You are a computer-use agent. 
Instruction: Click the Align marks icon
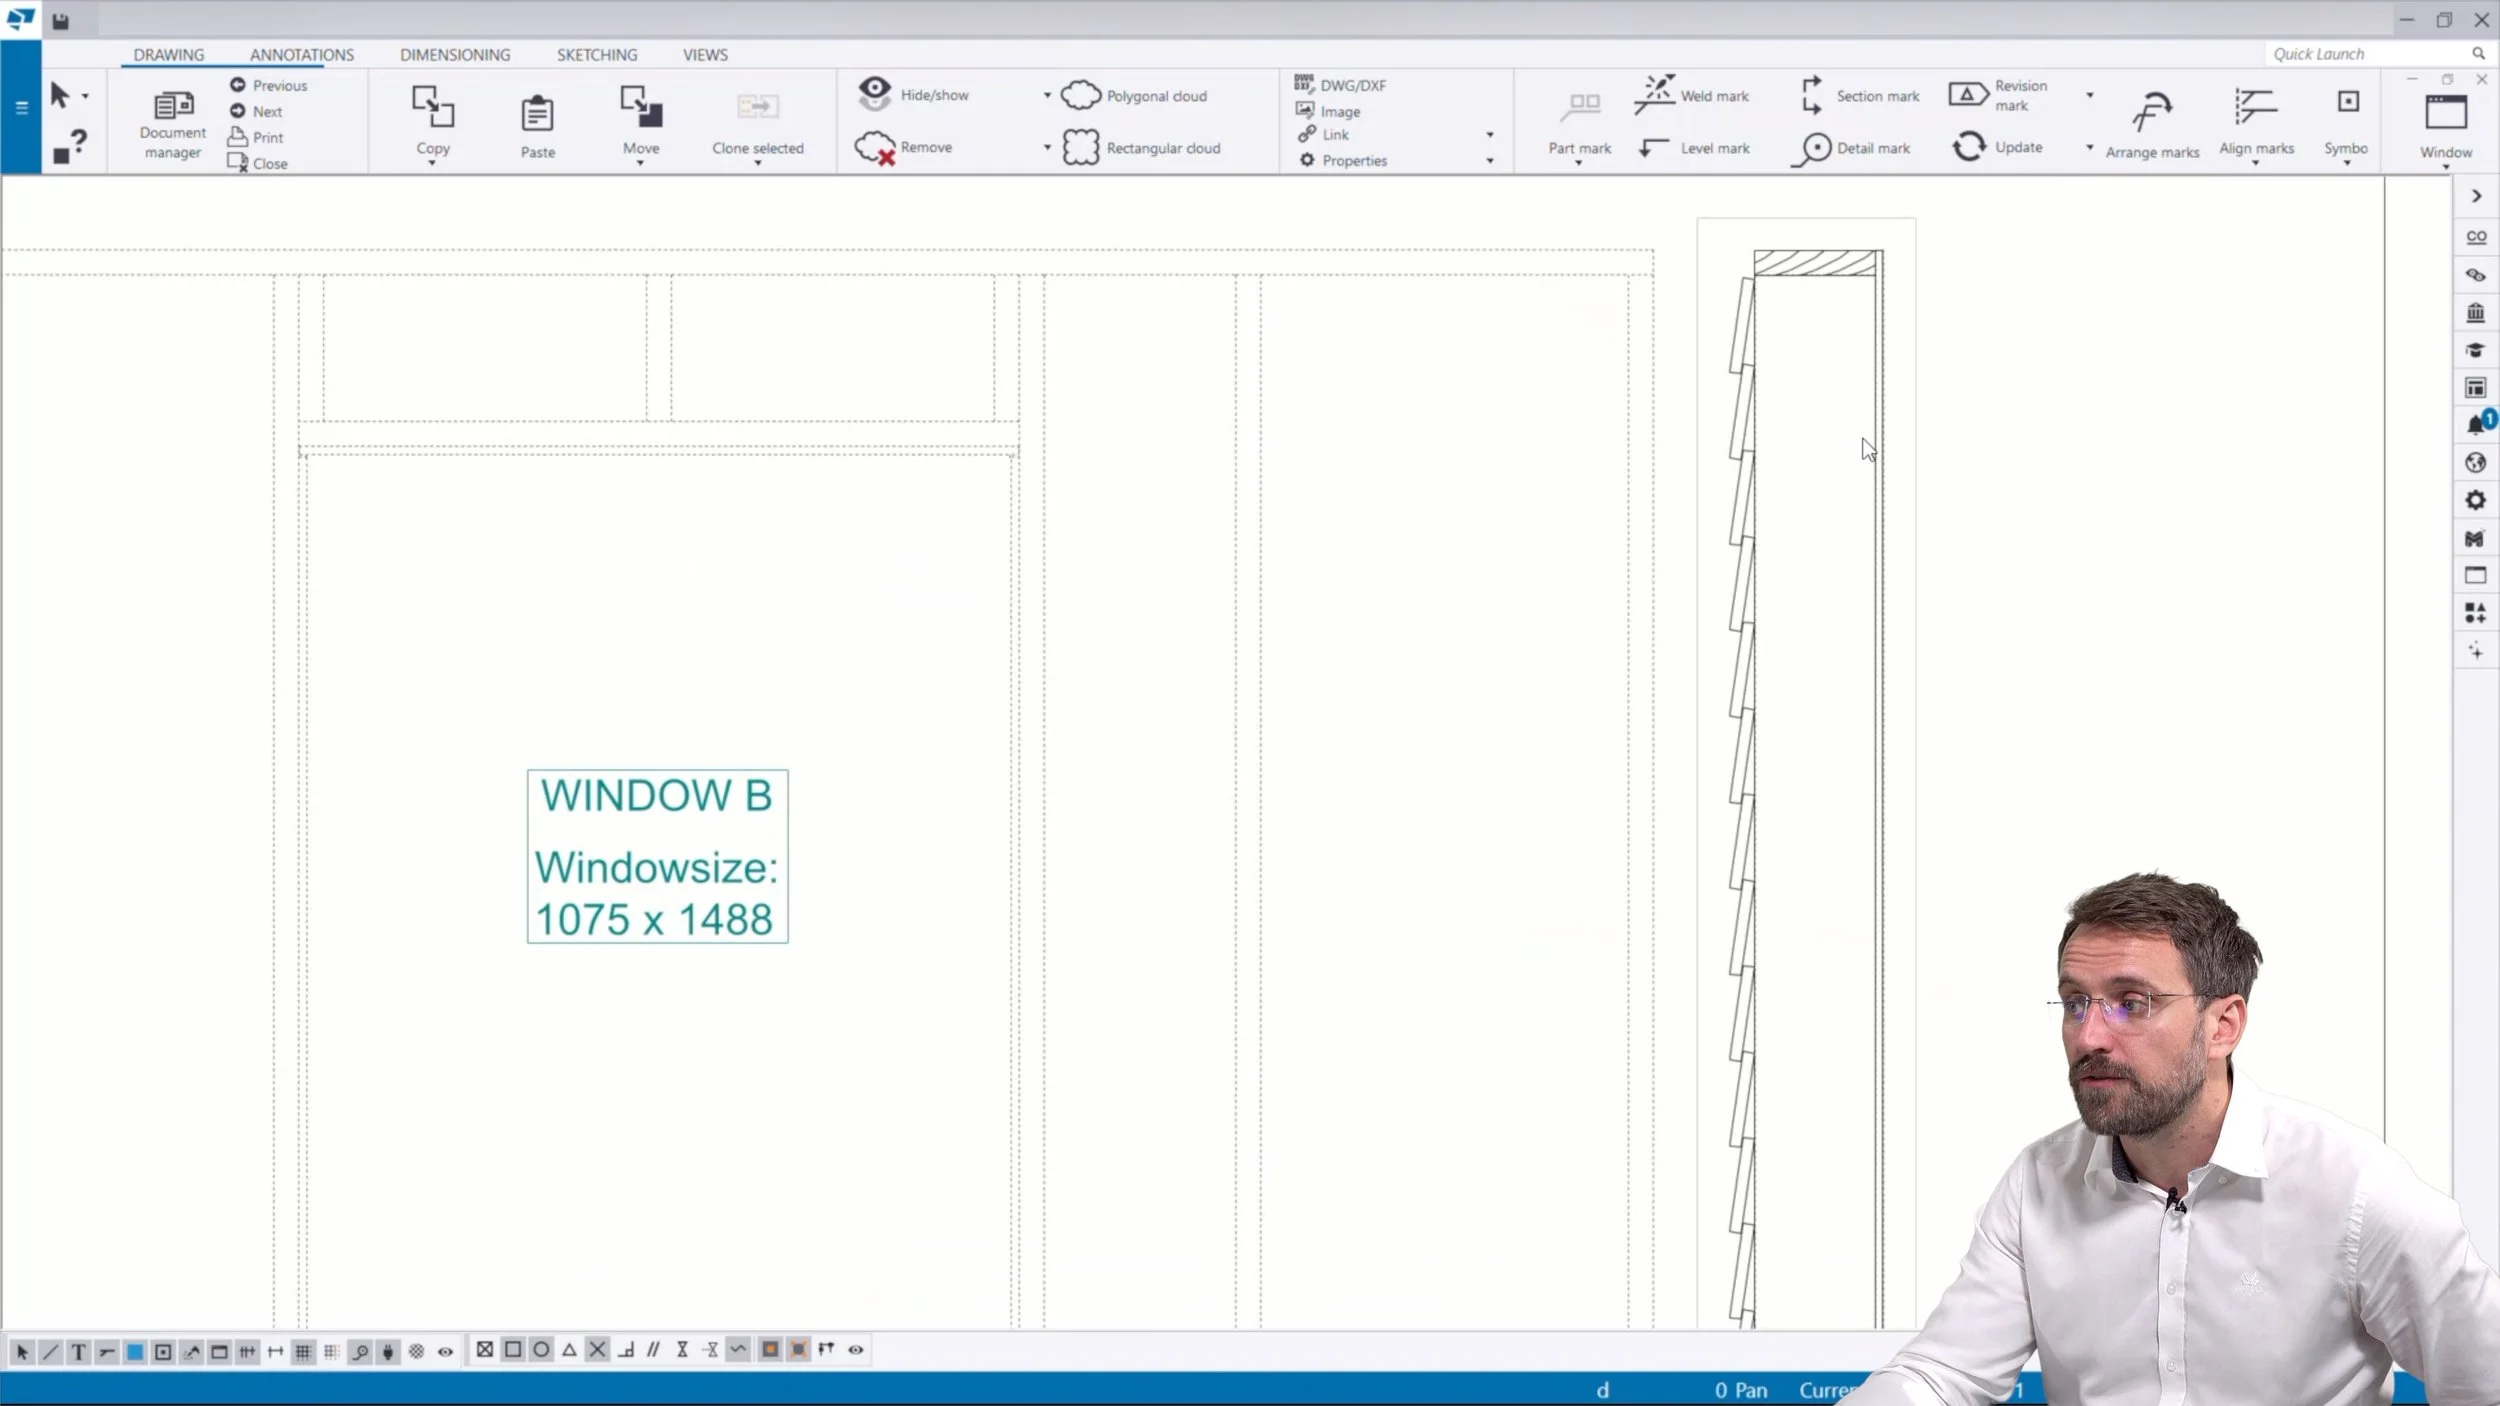coord(2256,106)
